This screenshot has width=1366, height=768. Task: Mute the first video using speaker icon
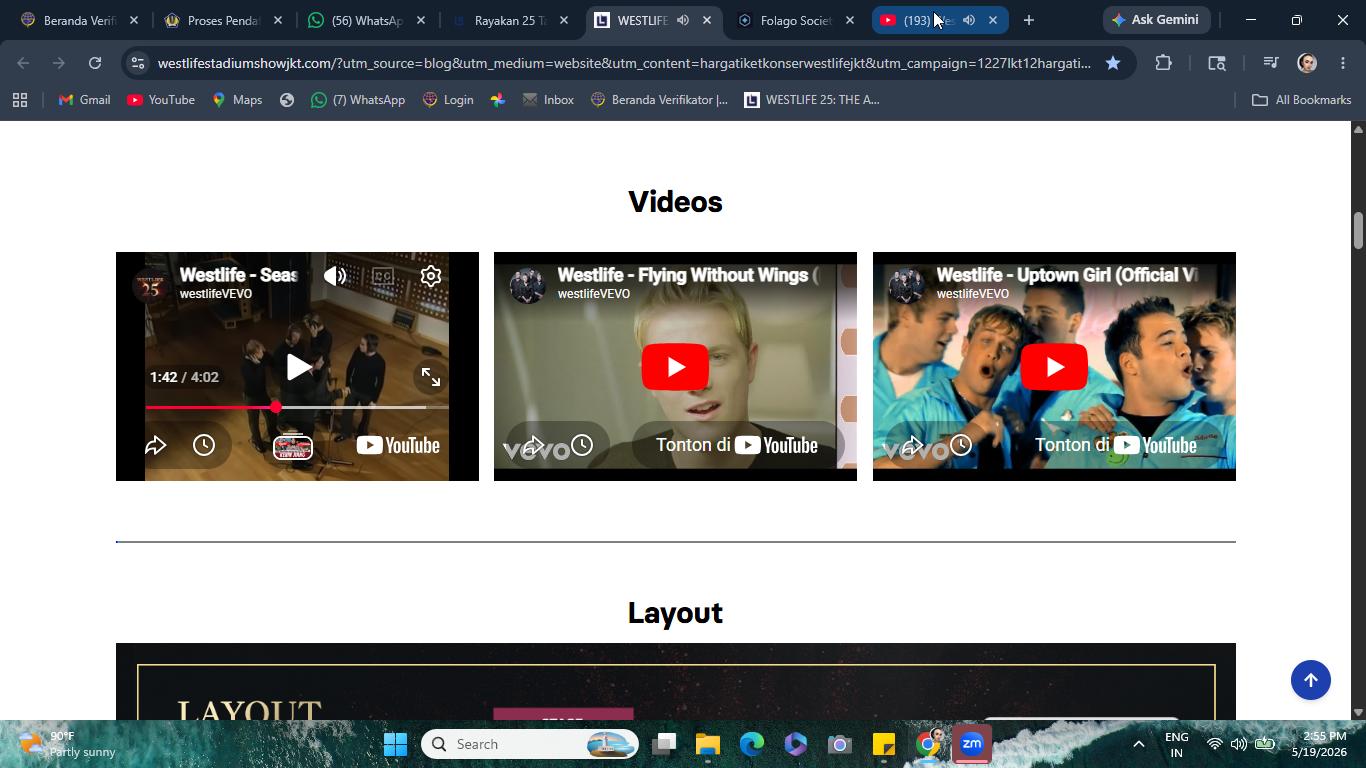coord(335,276)
